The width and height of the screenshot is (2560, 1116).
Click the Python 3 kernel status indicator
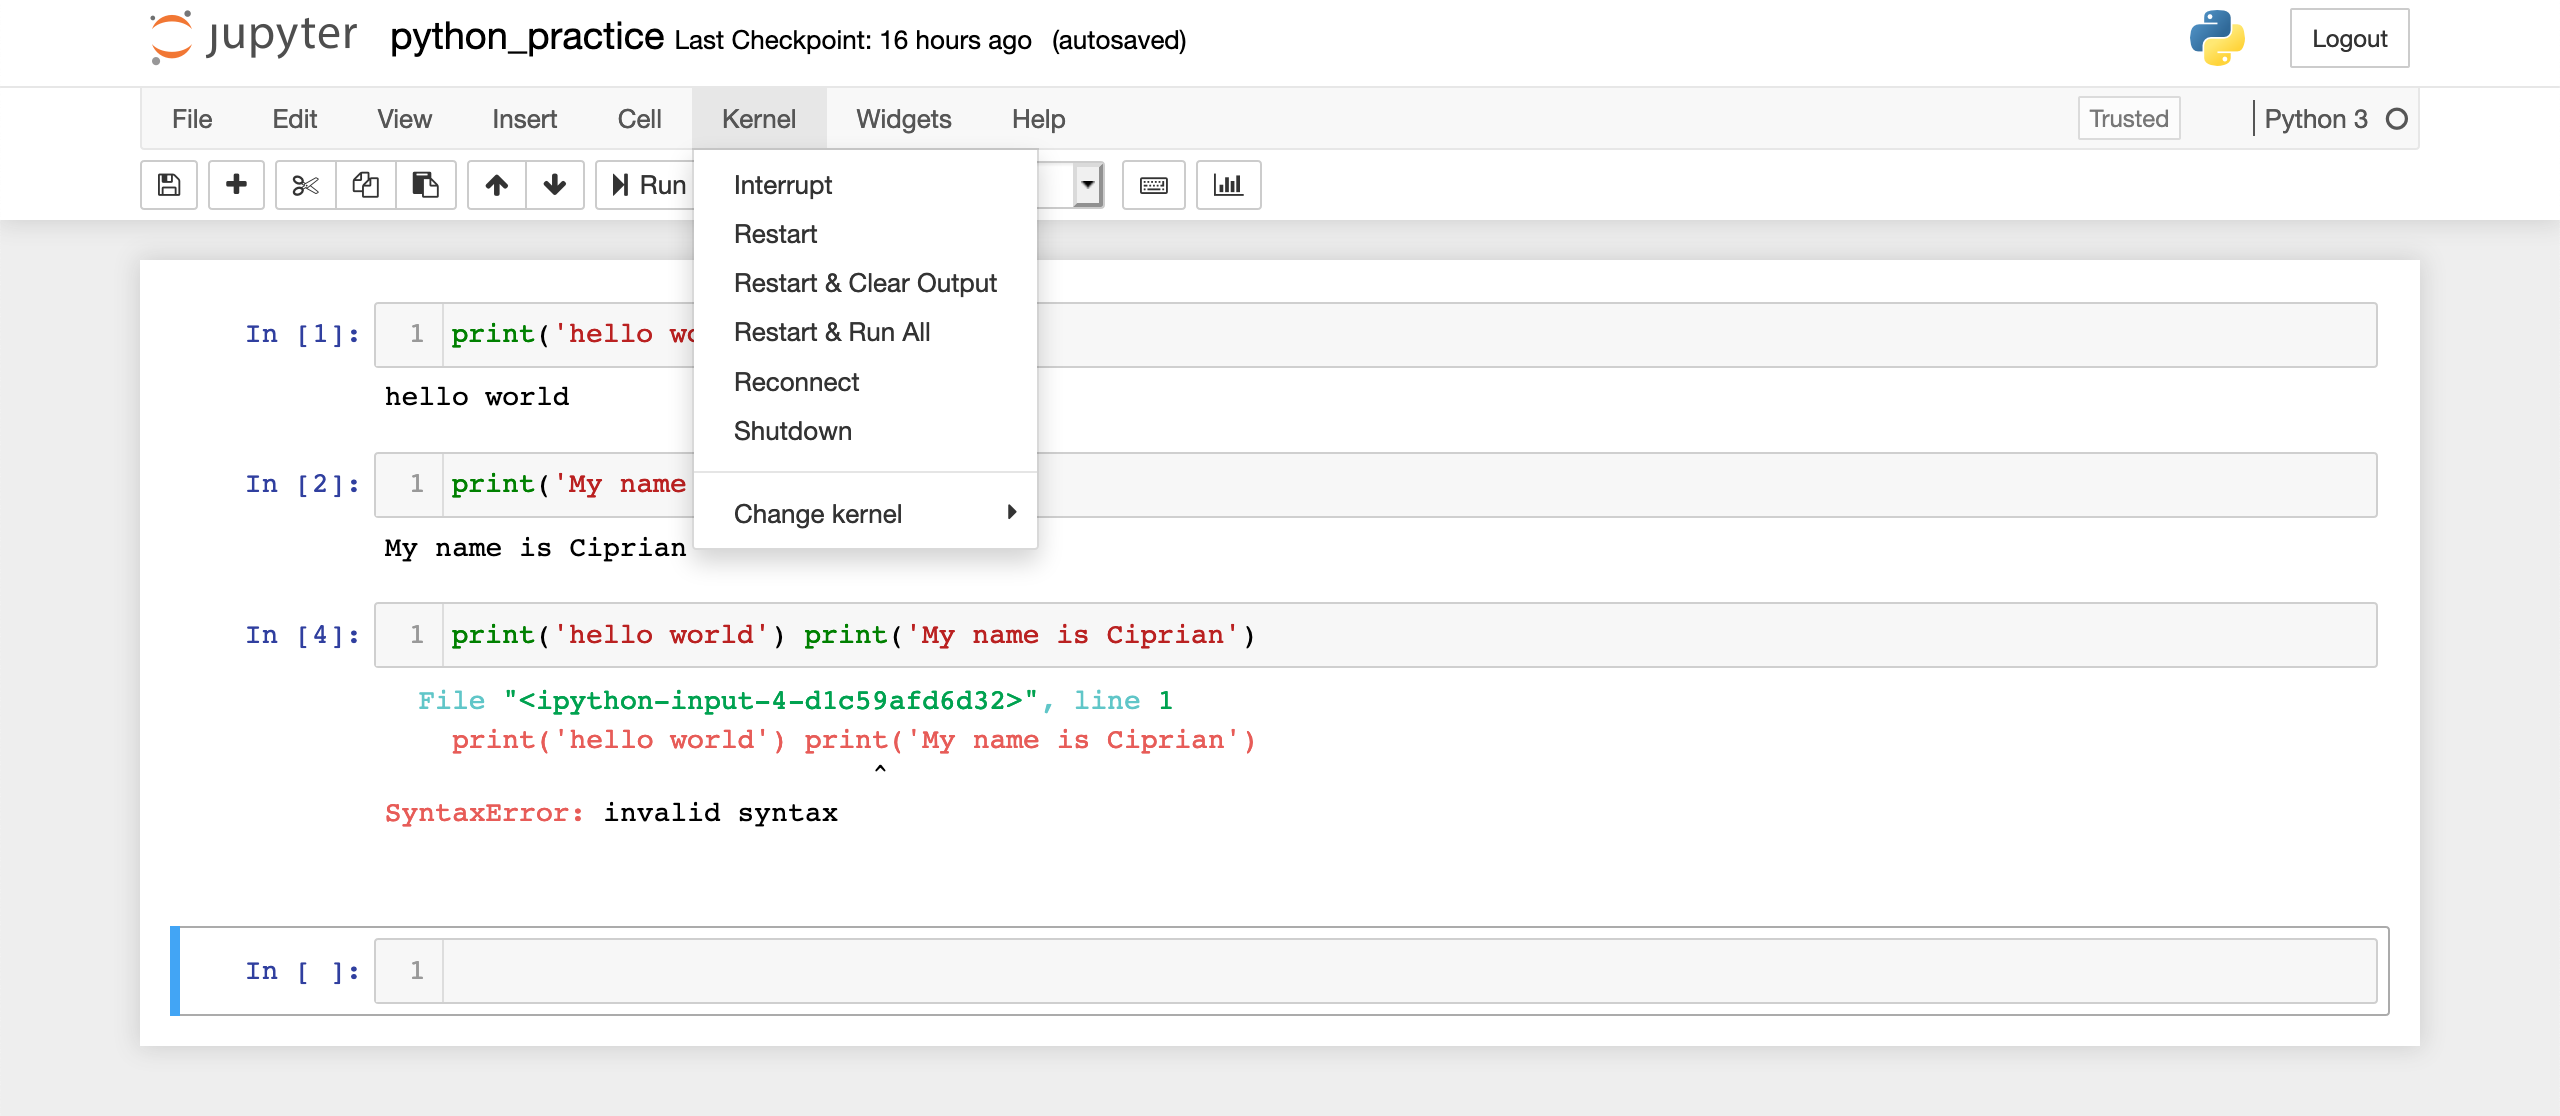click(x=2395, y=116)
